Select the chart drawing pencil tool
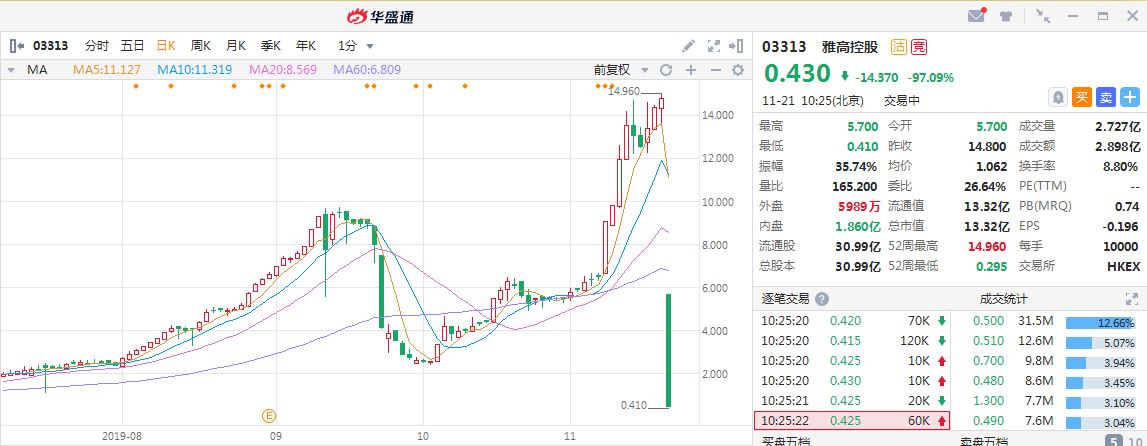1147x446 pixels. click(x=688, y=45)
